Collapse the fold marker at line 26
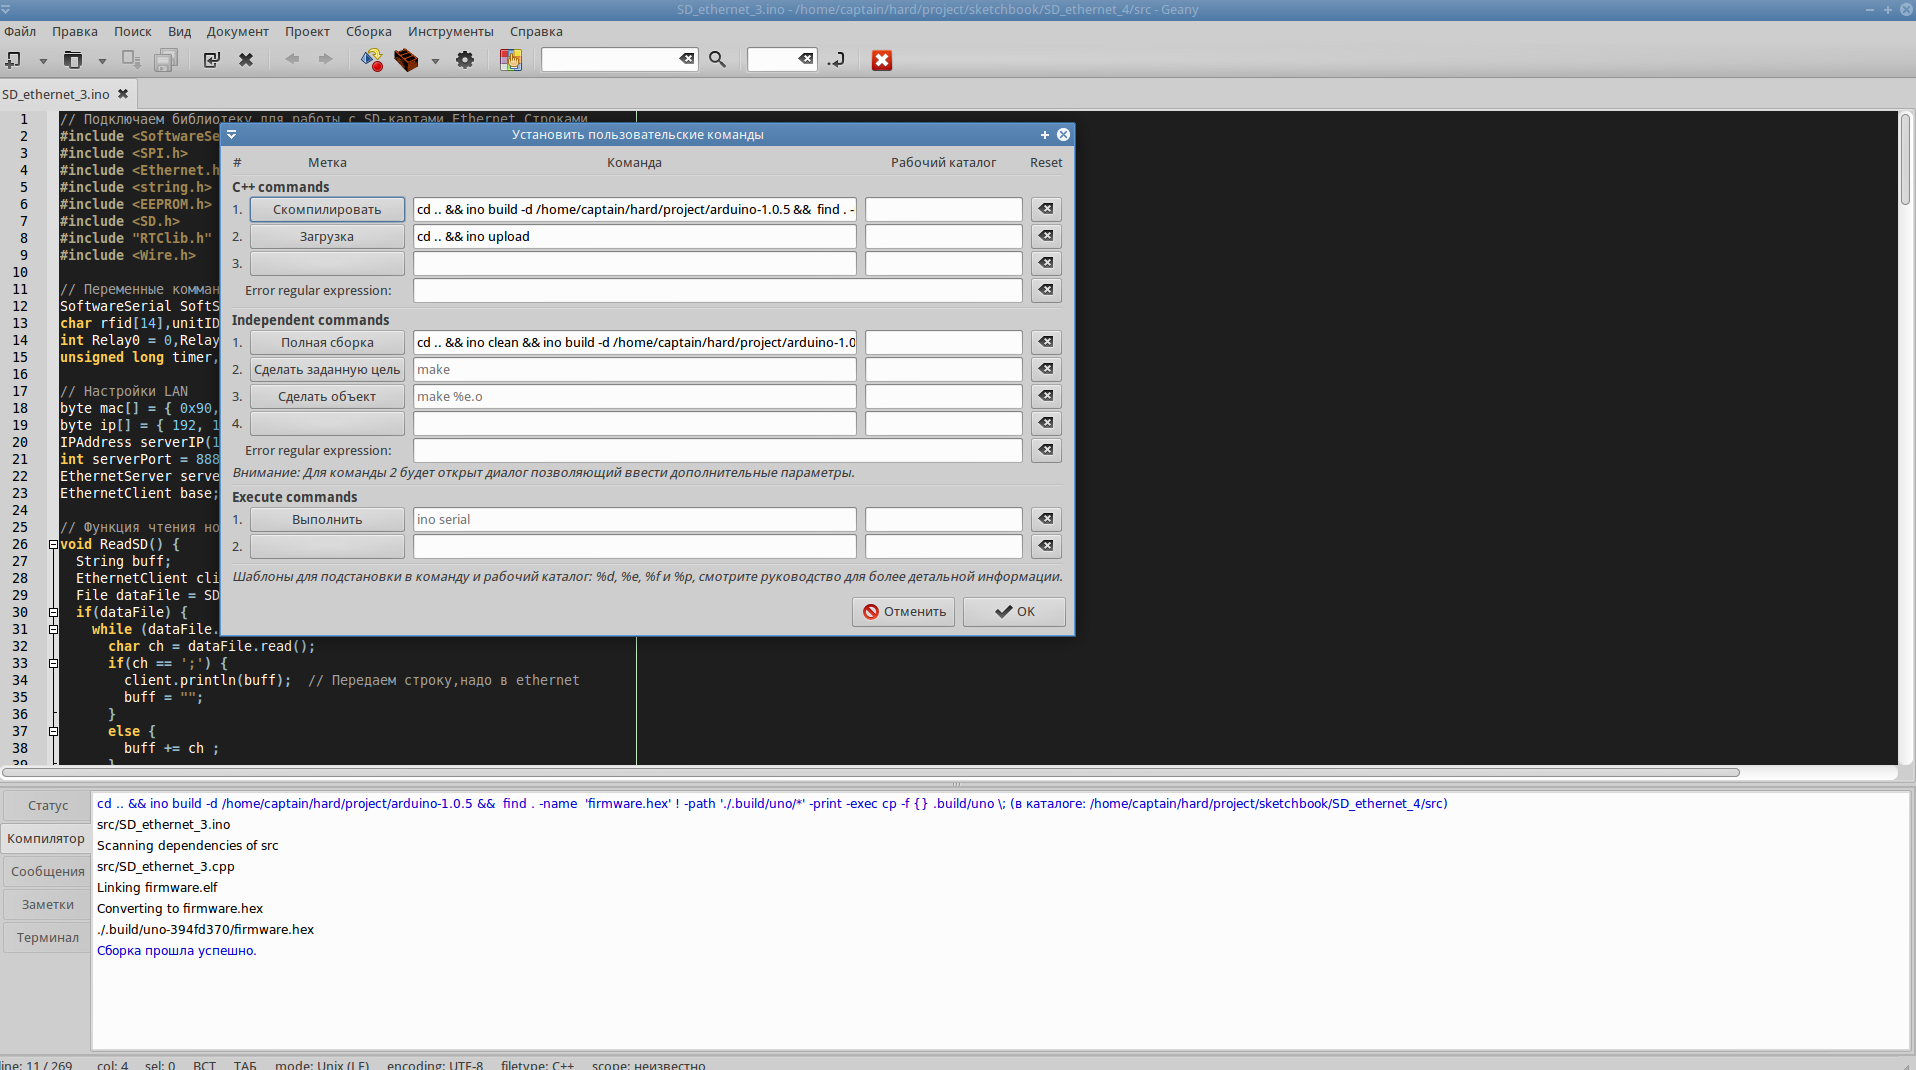This screenshot has height=1070, width=1916. coord(53,544)
